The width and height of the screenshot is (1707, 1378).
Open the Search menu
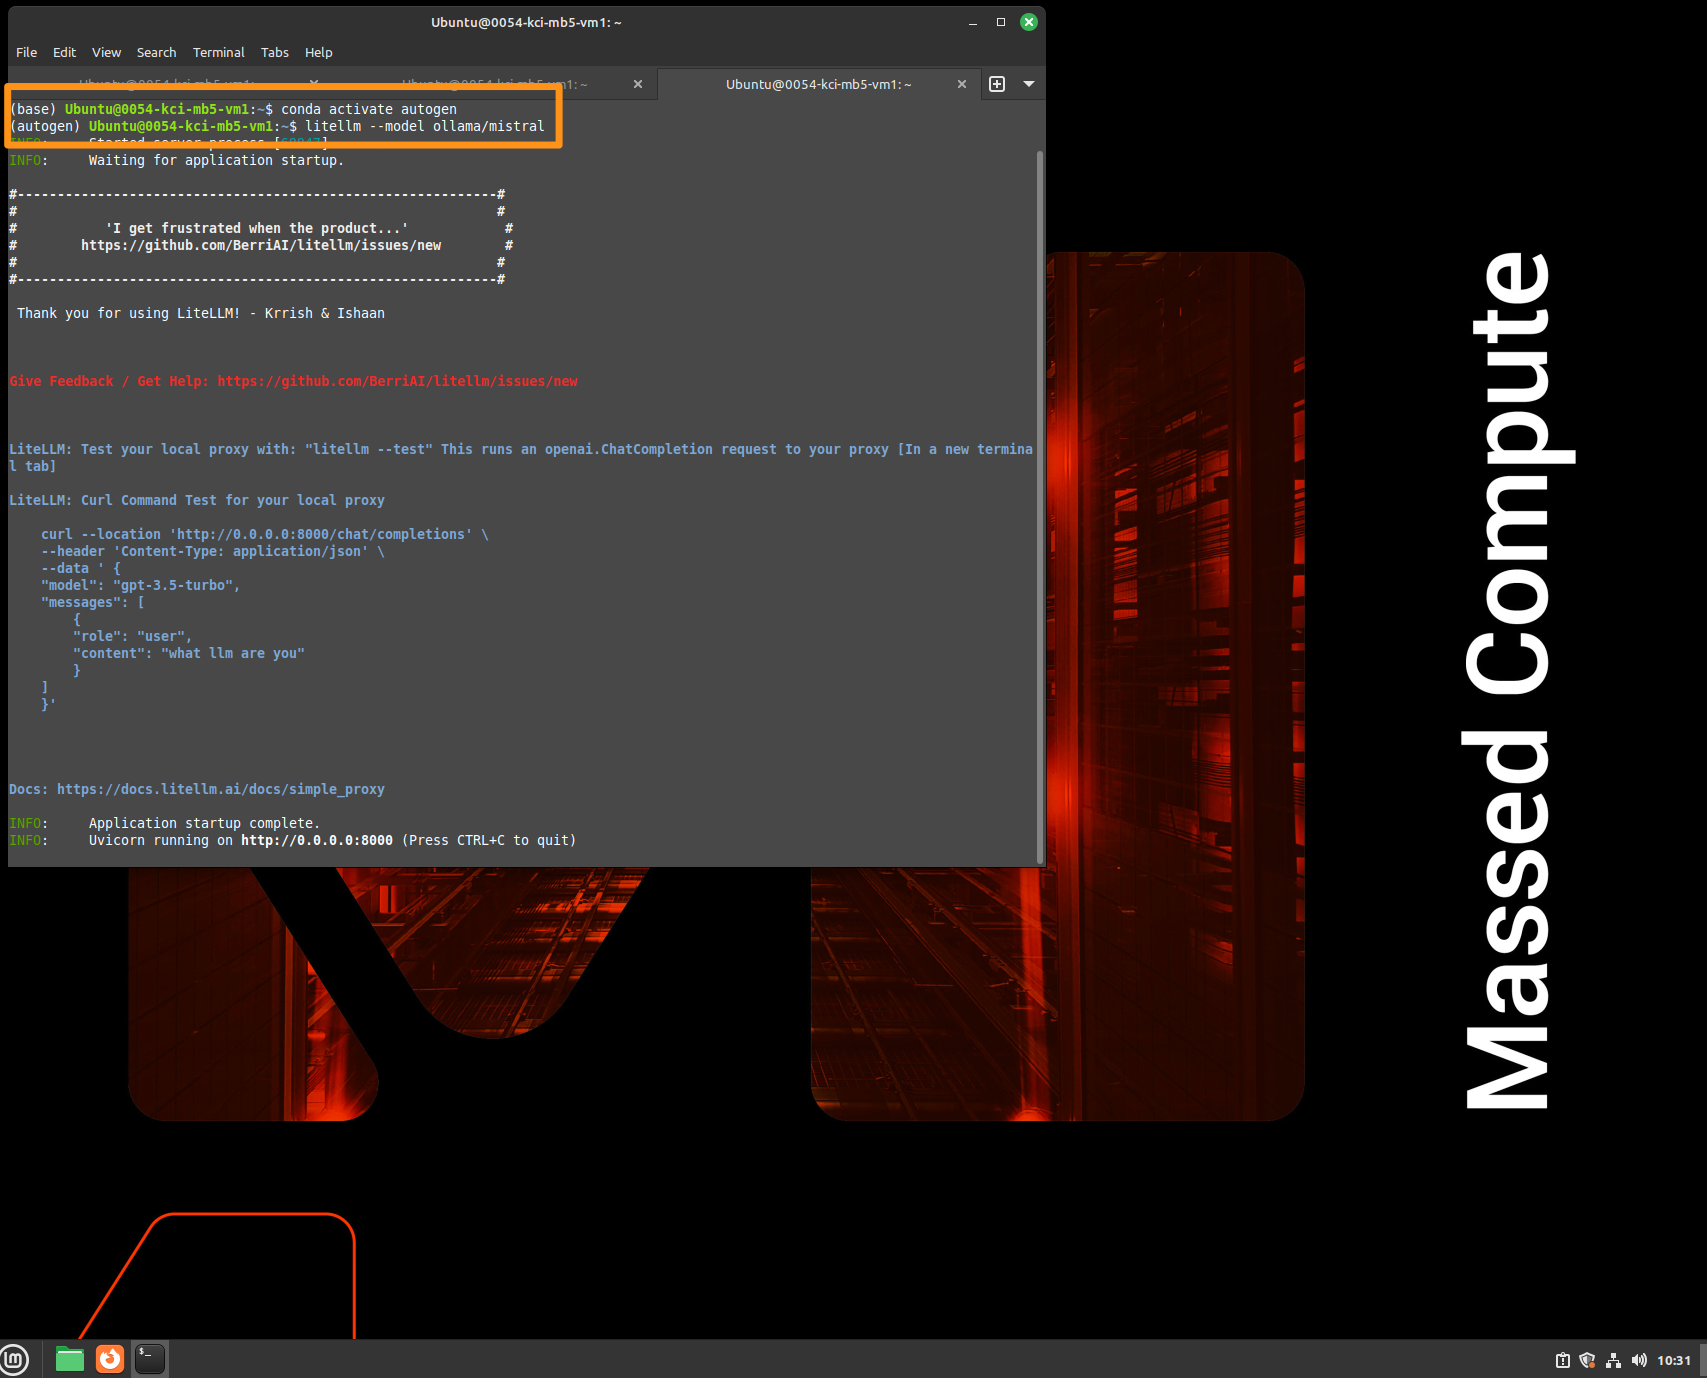point(156,52)
